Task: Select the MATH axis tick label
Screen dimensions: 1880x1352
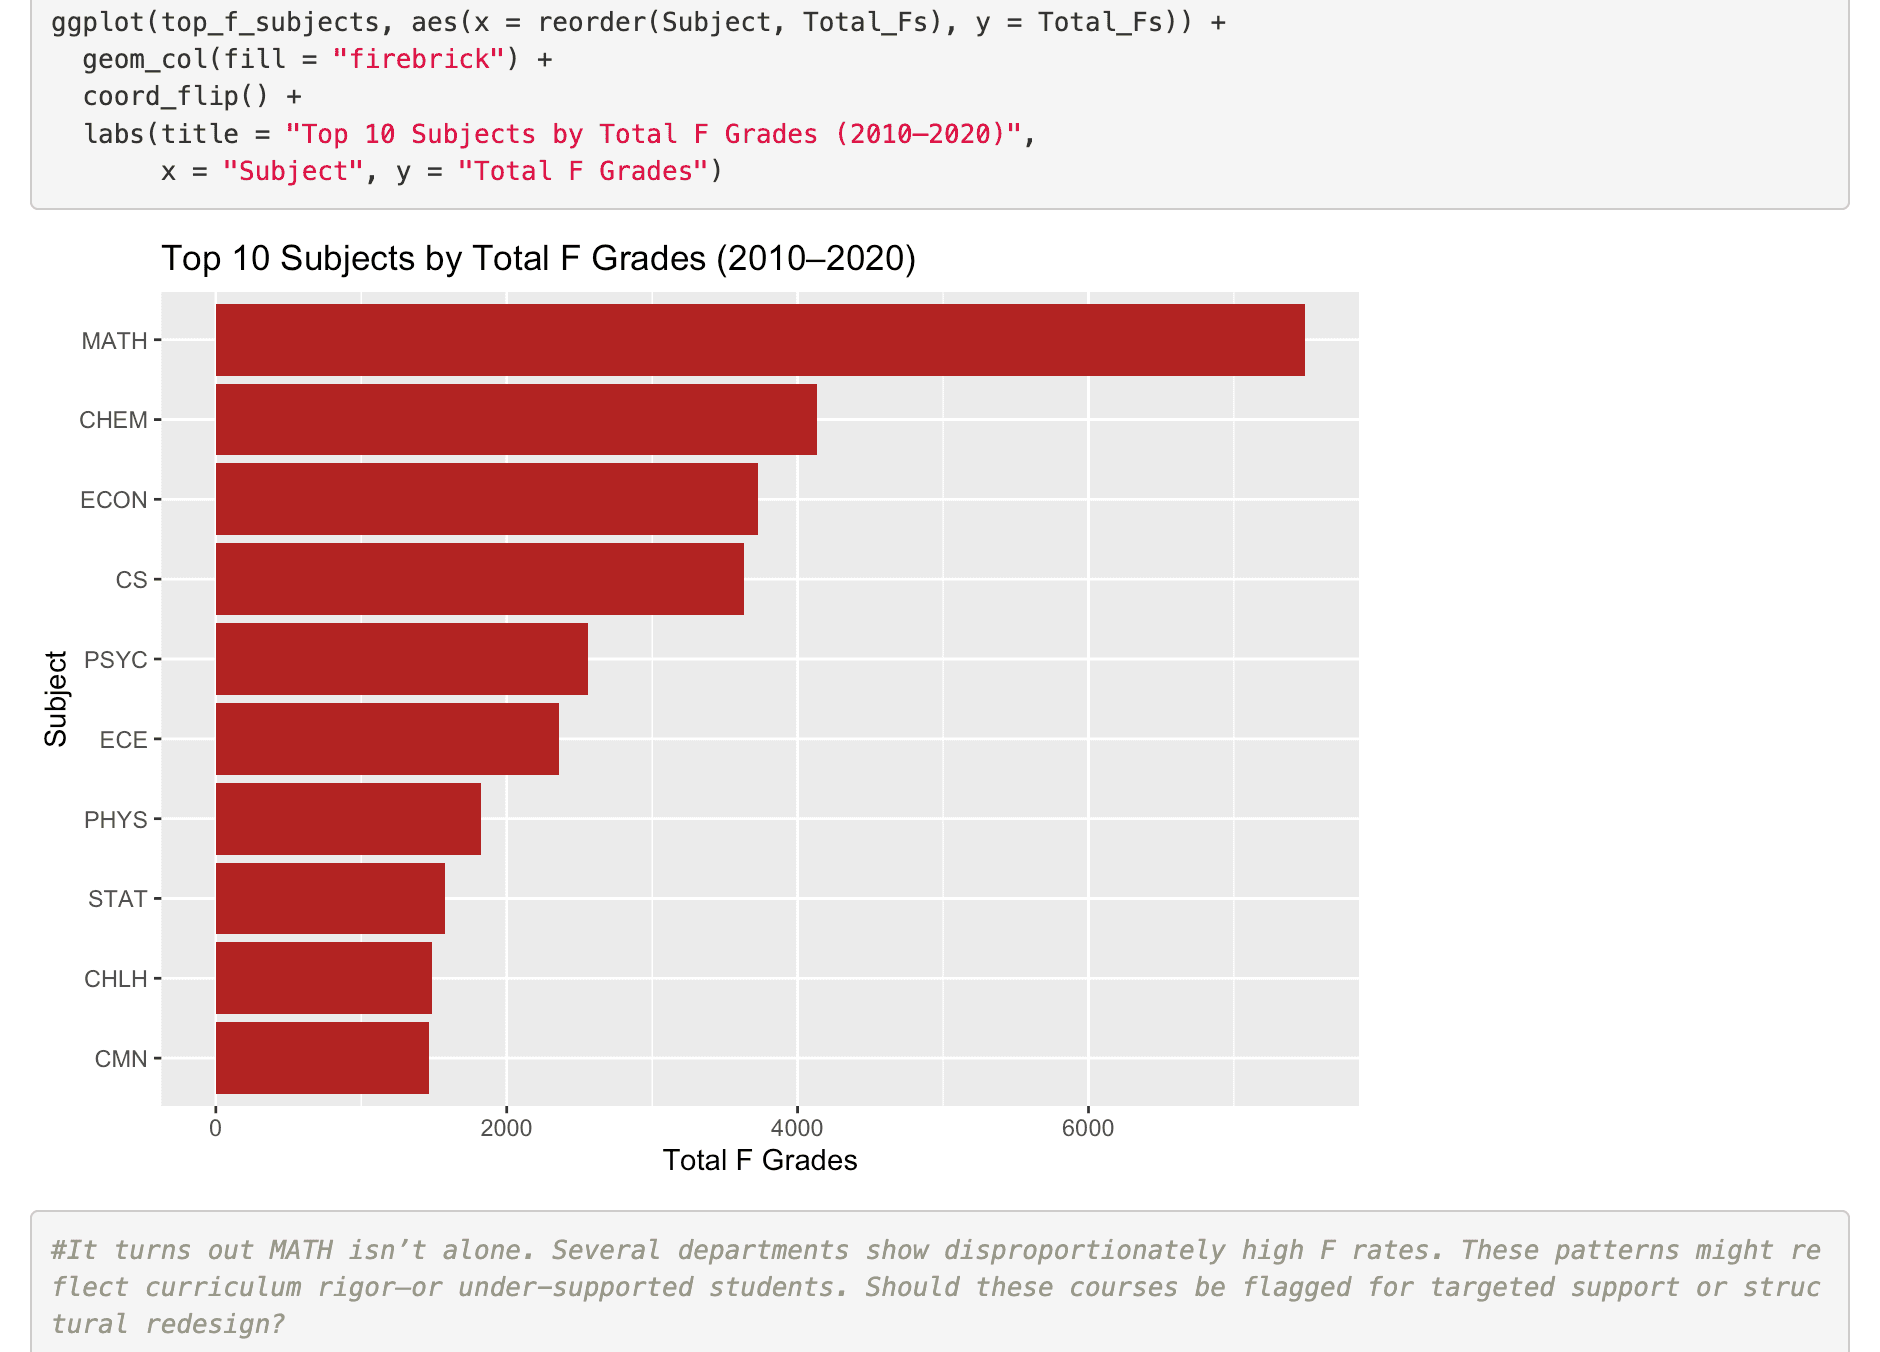Action: [x=114, y=340]
